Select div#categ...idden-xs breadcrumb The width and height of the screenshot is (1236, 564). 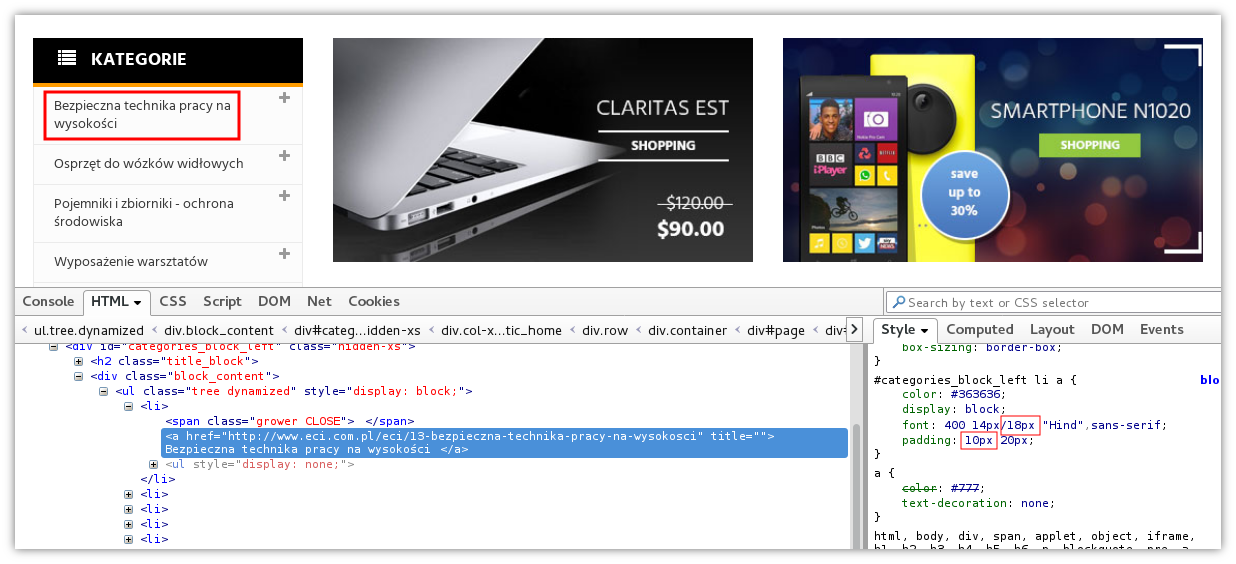tap(358, 330)
